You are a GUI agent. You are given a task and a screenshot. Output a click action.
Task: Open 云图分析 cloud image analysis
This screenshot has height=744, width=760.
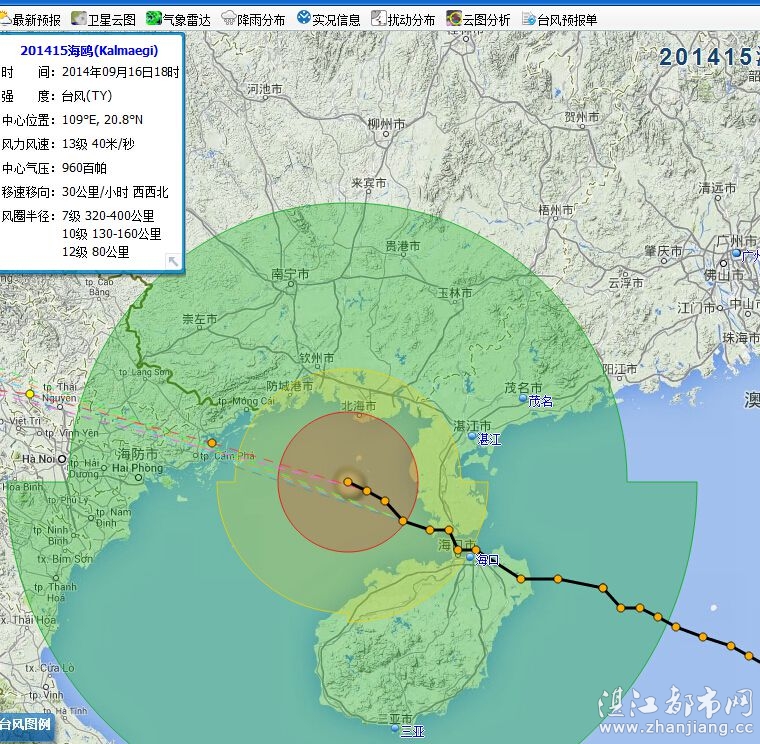tap(478, 19)
